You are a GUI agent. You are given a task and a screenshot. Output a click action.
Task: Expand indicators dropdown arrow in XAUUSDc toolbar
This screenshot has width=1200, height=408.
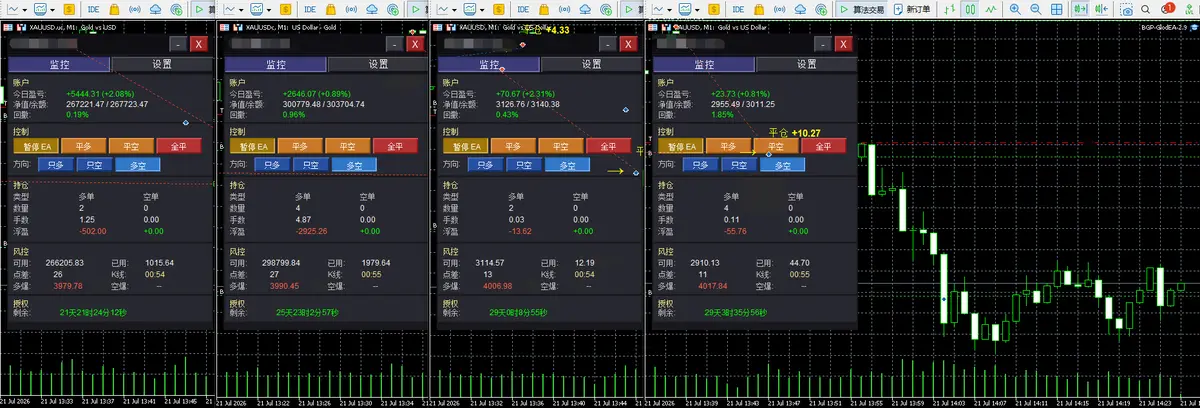(x=269, y=10)
